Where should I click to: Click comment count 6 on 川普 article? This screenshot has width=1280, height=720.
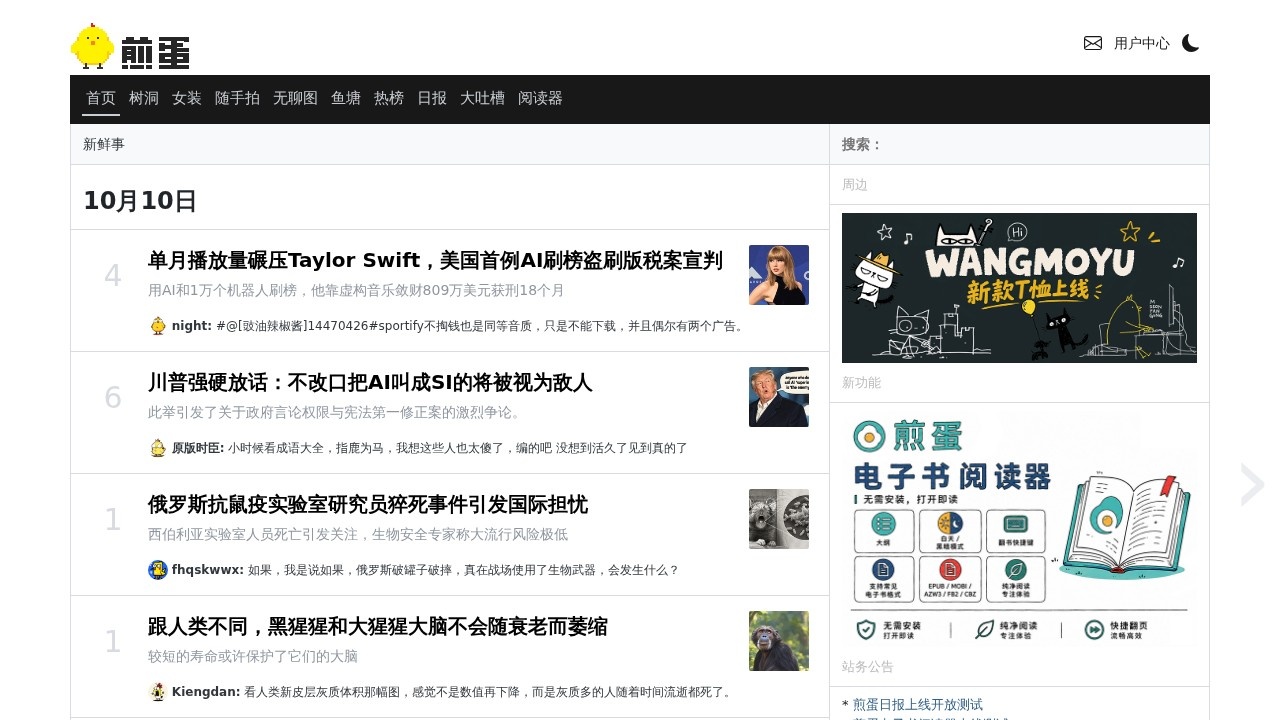(113, 398)
